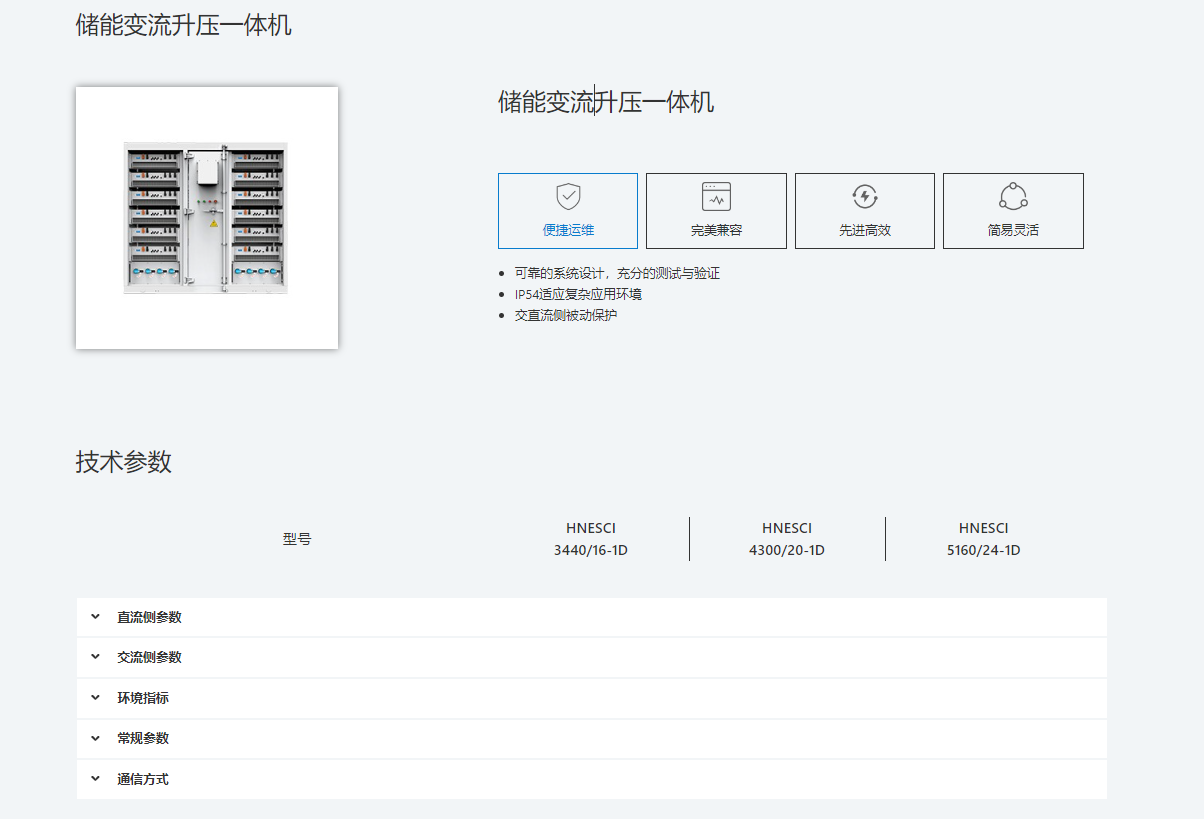
Task: Toggle the 环境指标 chevron arrow
Action: 96,698
